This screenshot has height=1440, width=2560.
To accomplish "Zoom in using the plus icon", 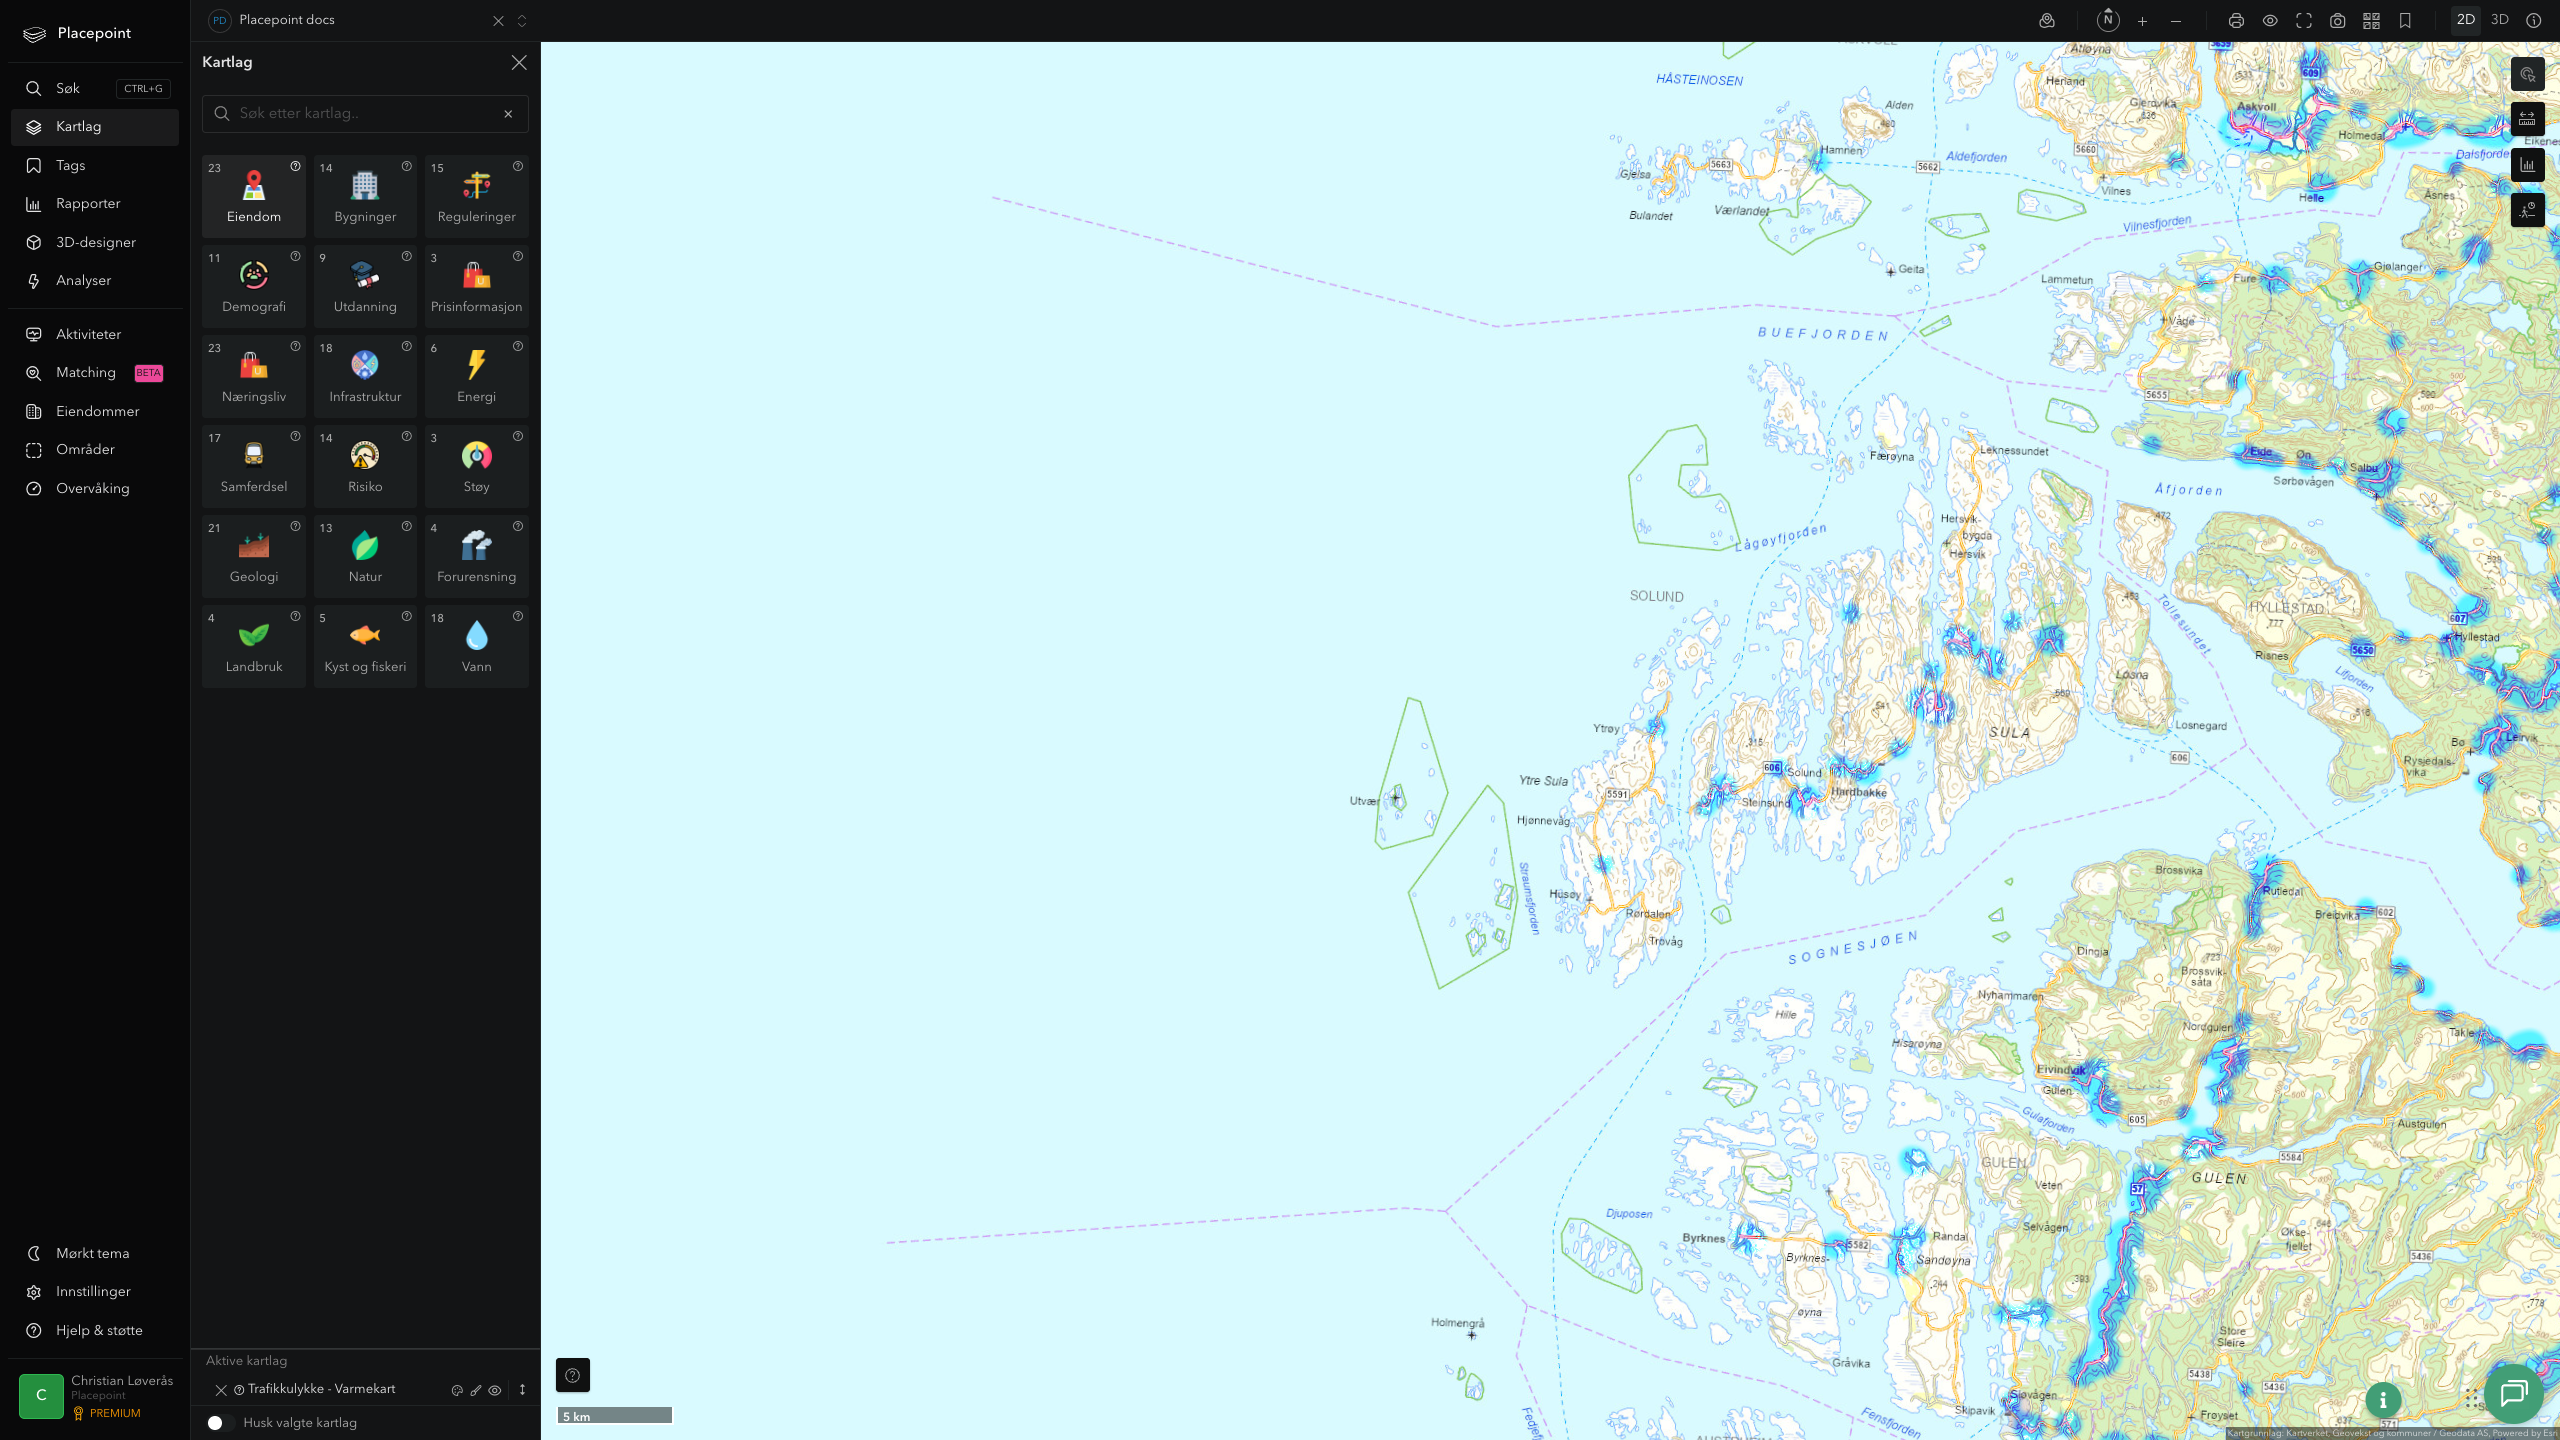I will [x=2142, y=21].
